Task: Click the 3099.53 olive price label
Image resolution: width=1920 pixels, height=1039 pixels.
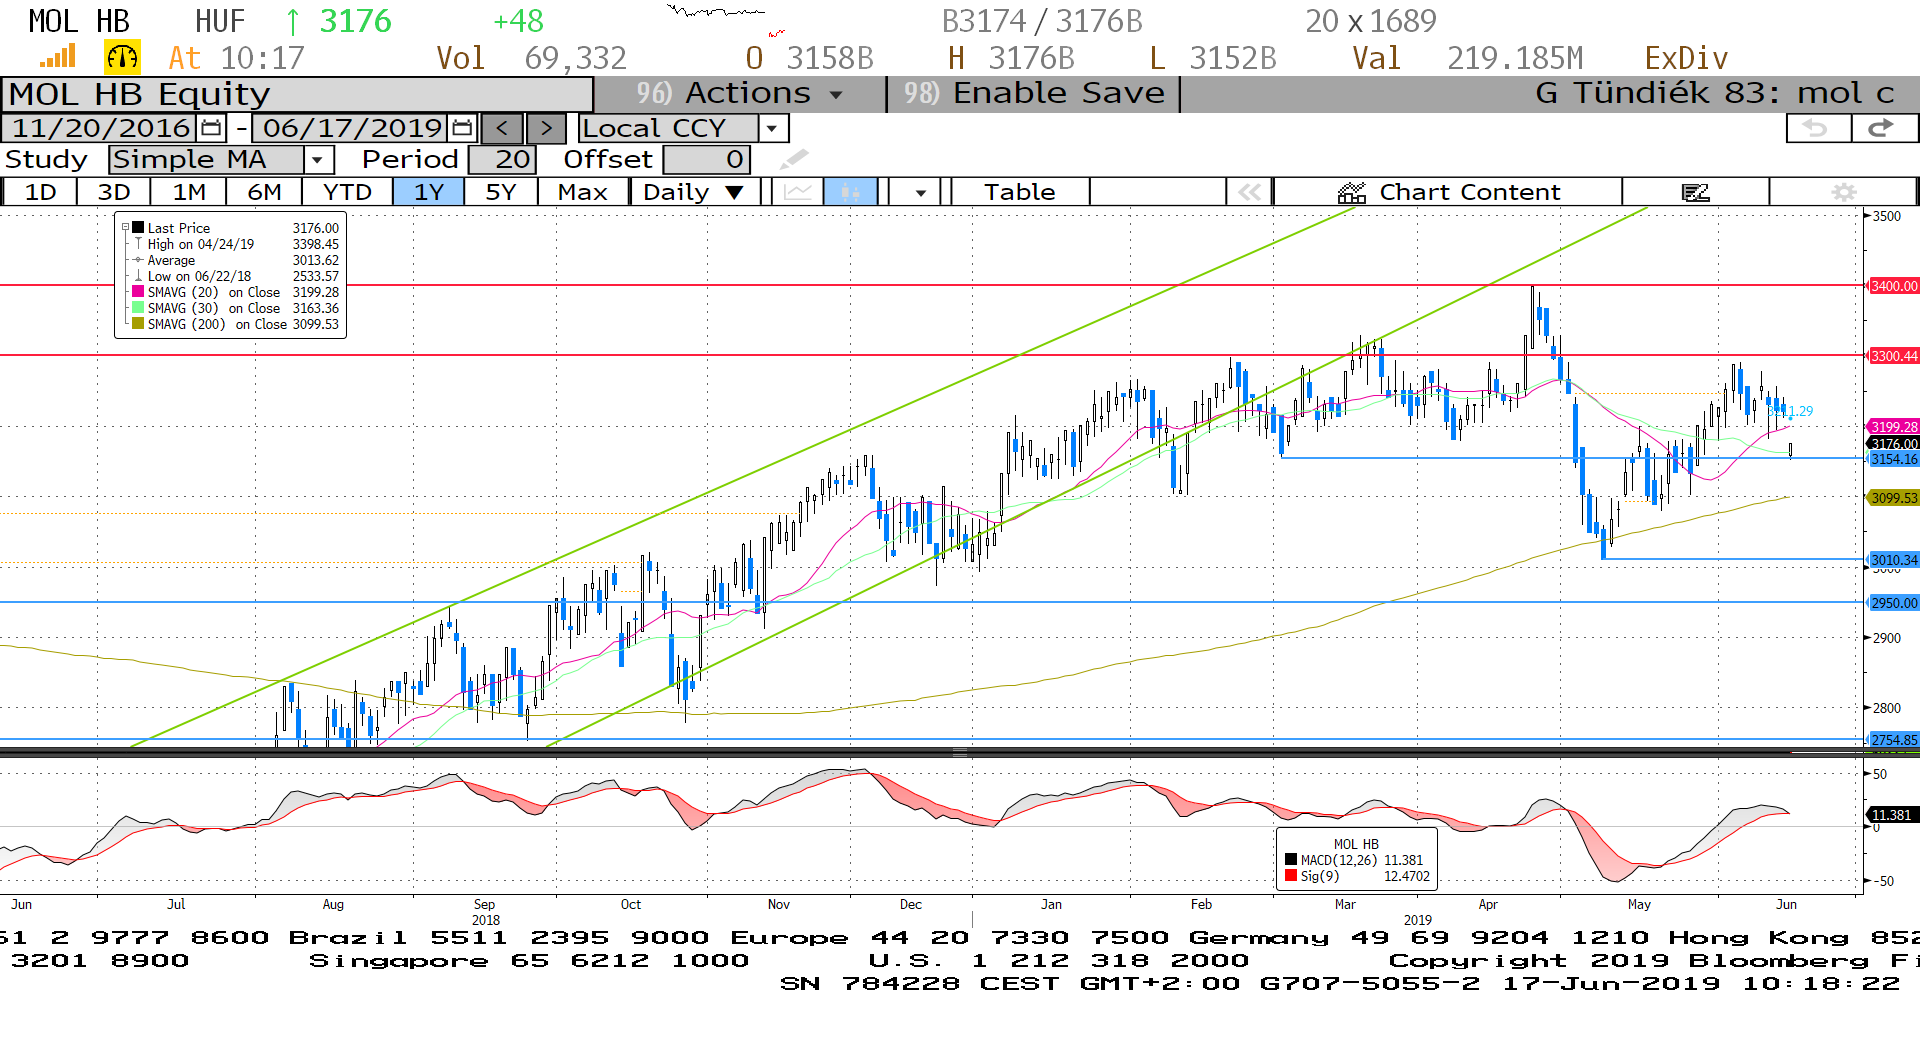Action: click(x=1894, y=498)
